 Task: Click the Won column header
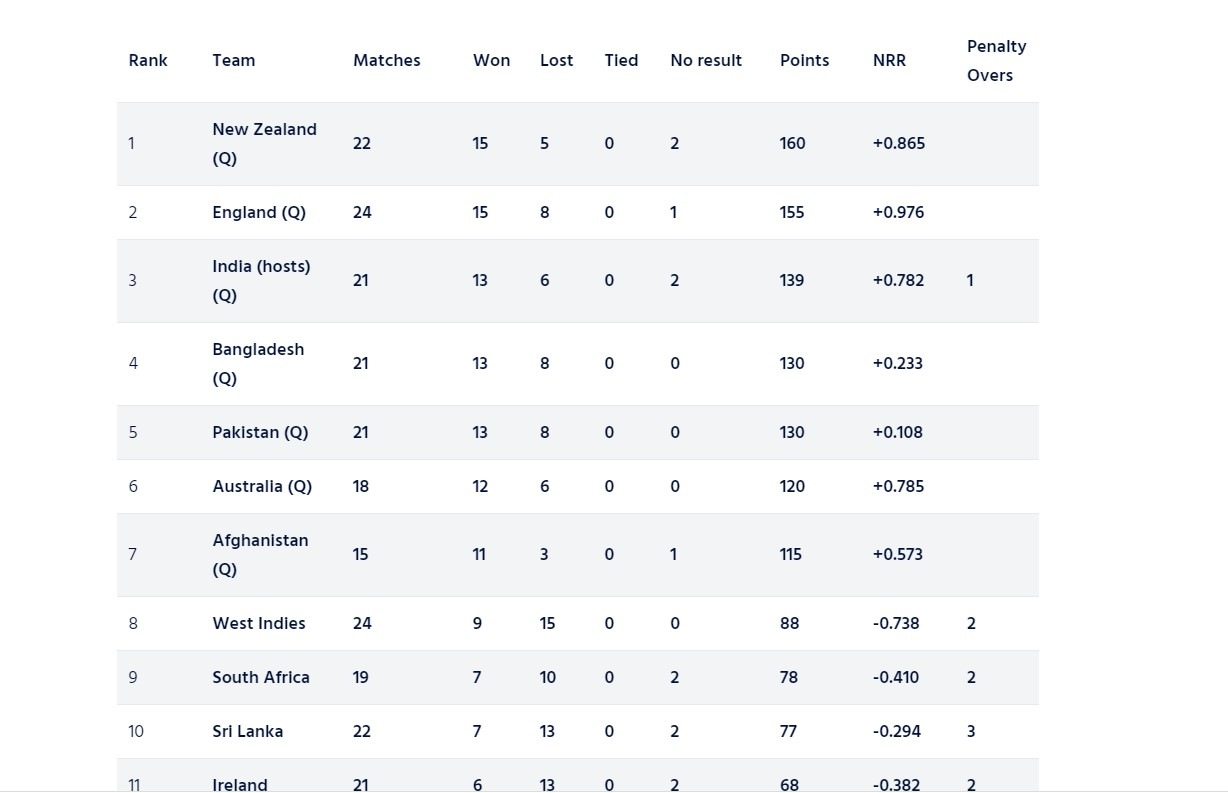click(491, 61)
